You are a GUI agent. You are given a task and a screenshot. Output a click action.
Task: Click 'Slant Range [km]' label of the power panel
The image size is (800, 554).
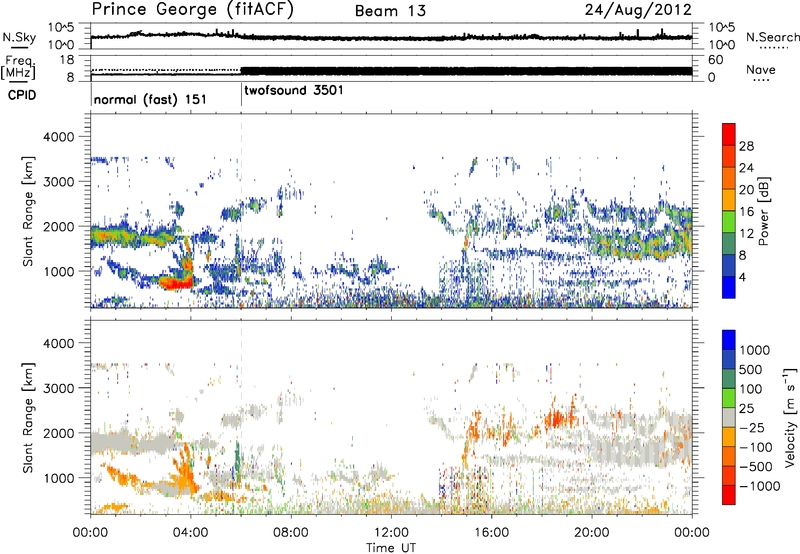pos(28,211)
